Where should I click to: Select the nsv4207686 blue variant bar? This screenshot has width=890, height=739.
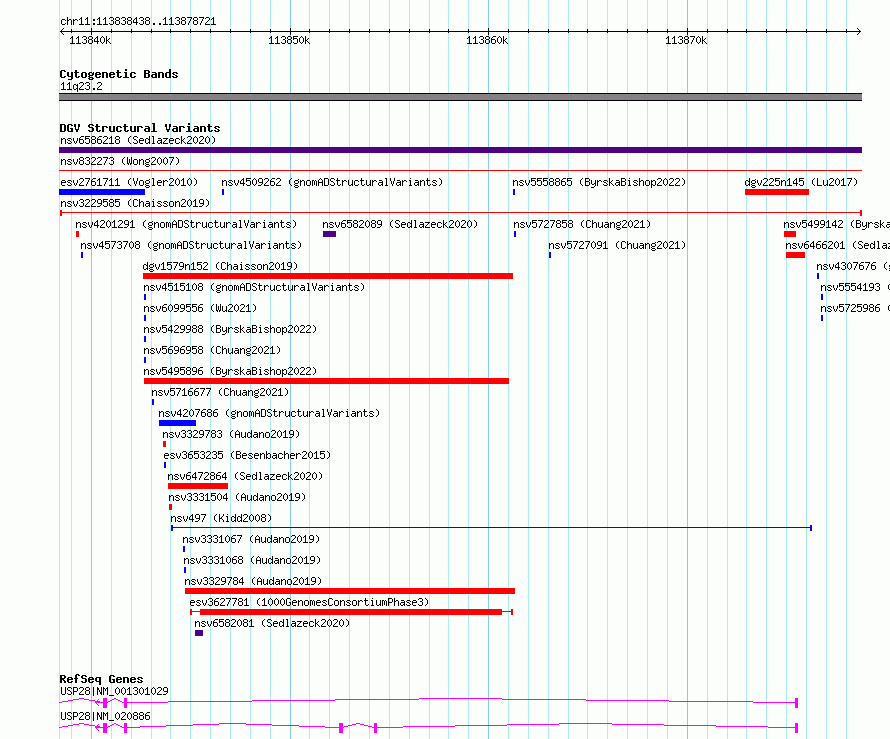coord(178,423)
